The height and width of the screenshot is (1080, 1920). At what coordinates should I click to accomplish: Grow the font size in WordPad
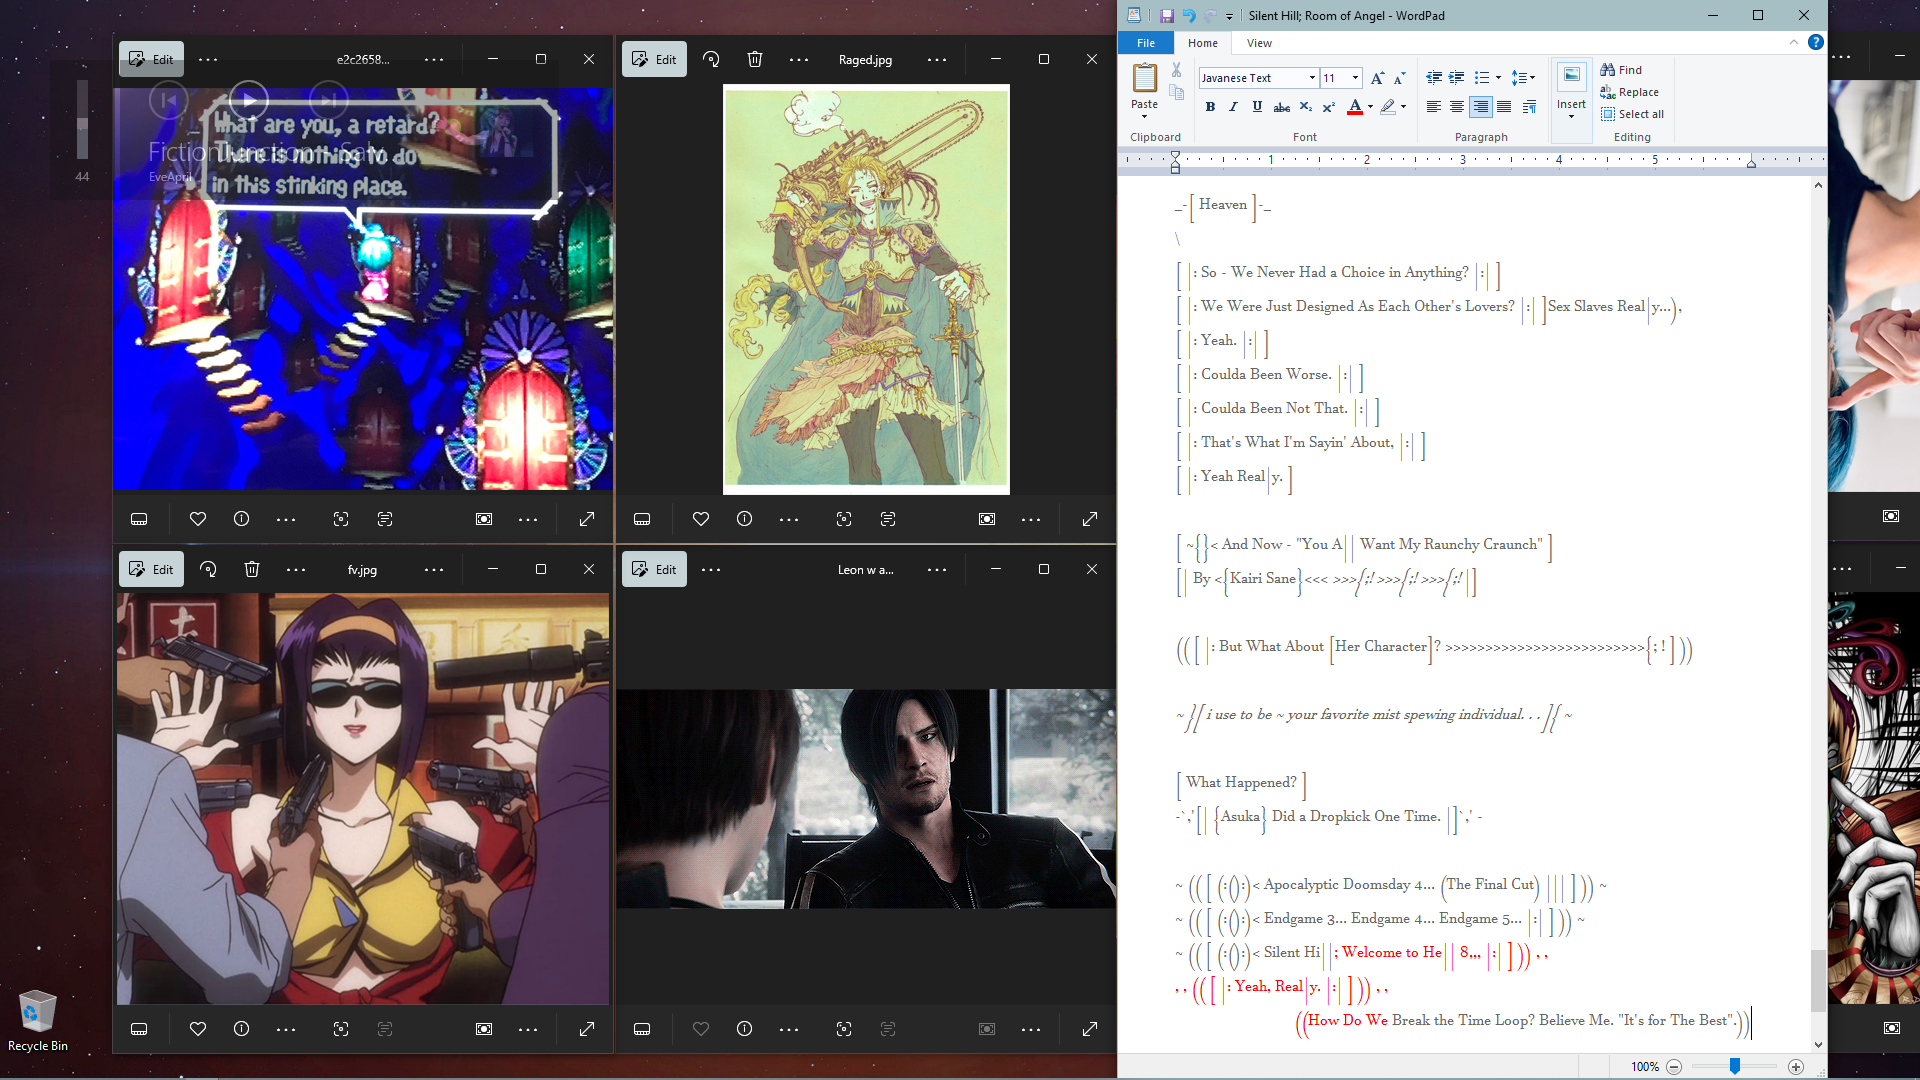point(1377,78)
